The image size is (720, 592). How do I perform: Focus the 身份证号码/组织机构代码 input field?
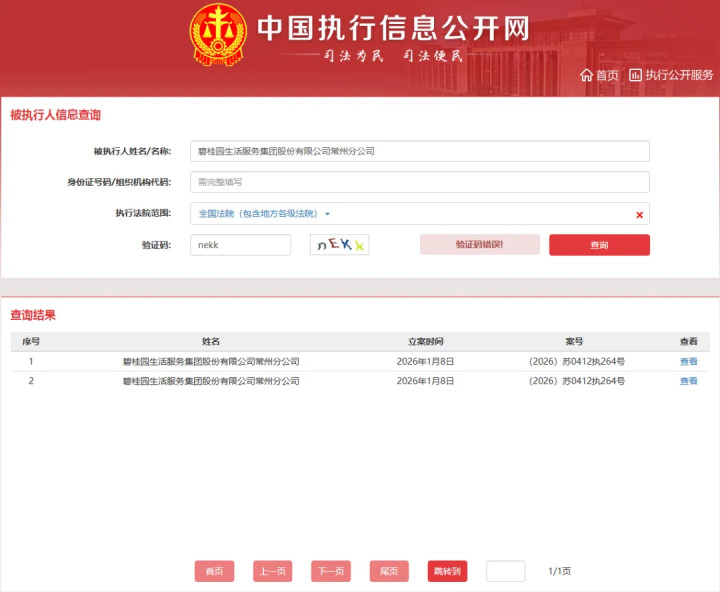click(420, 182)
